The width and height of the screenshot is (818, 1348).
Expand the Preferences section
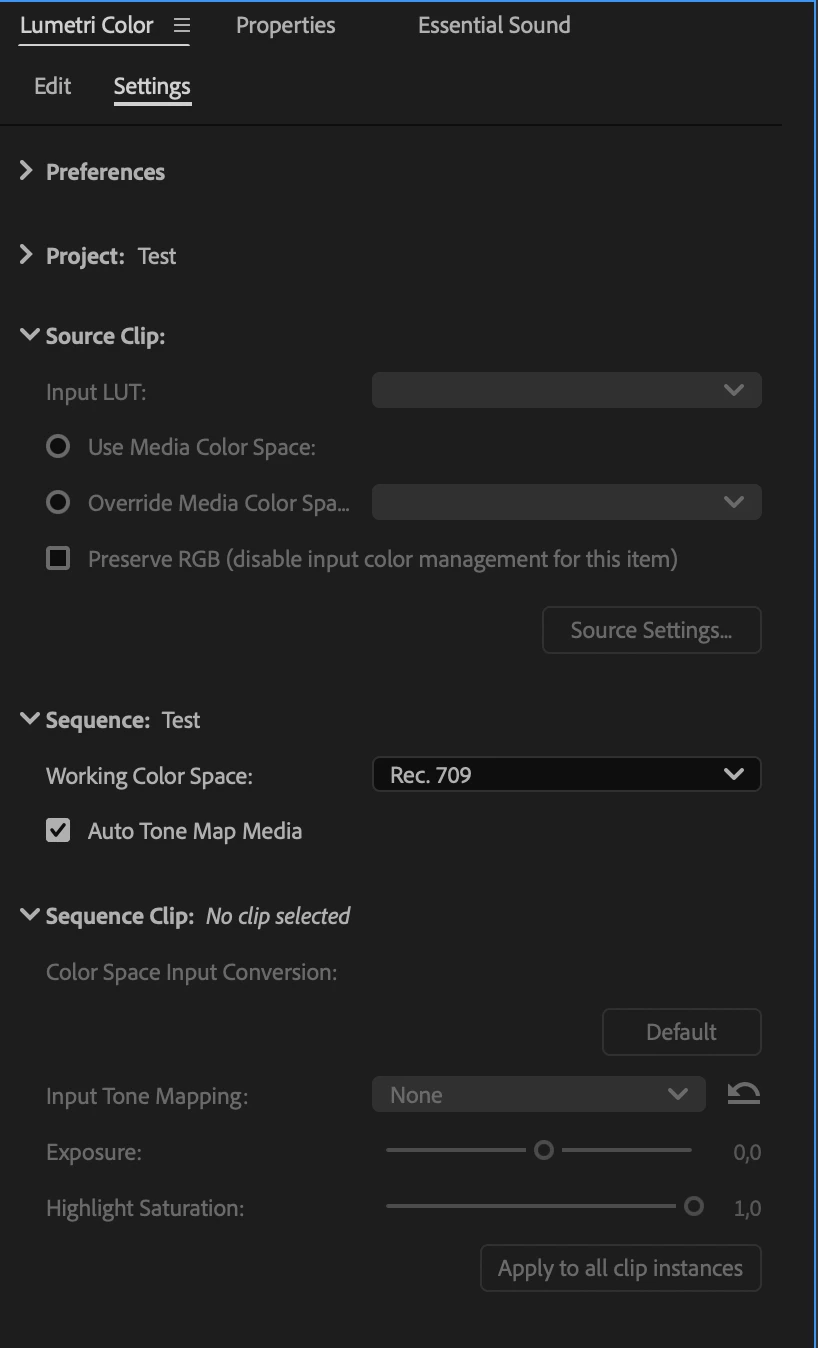(x=27, y=172)
